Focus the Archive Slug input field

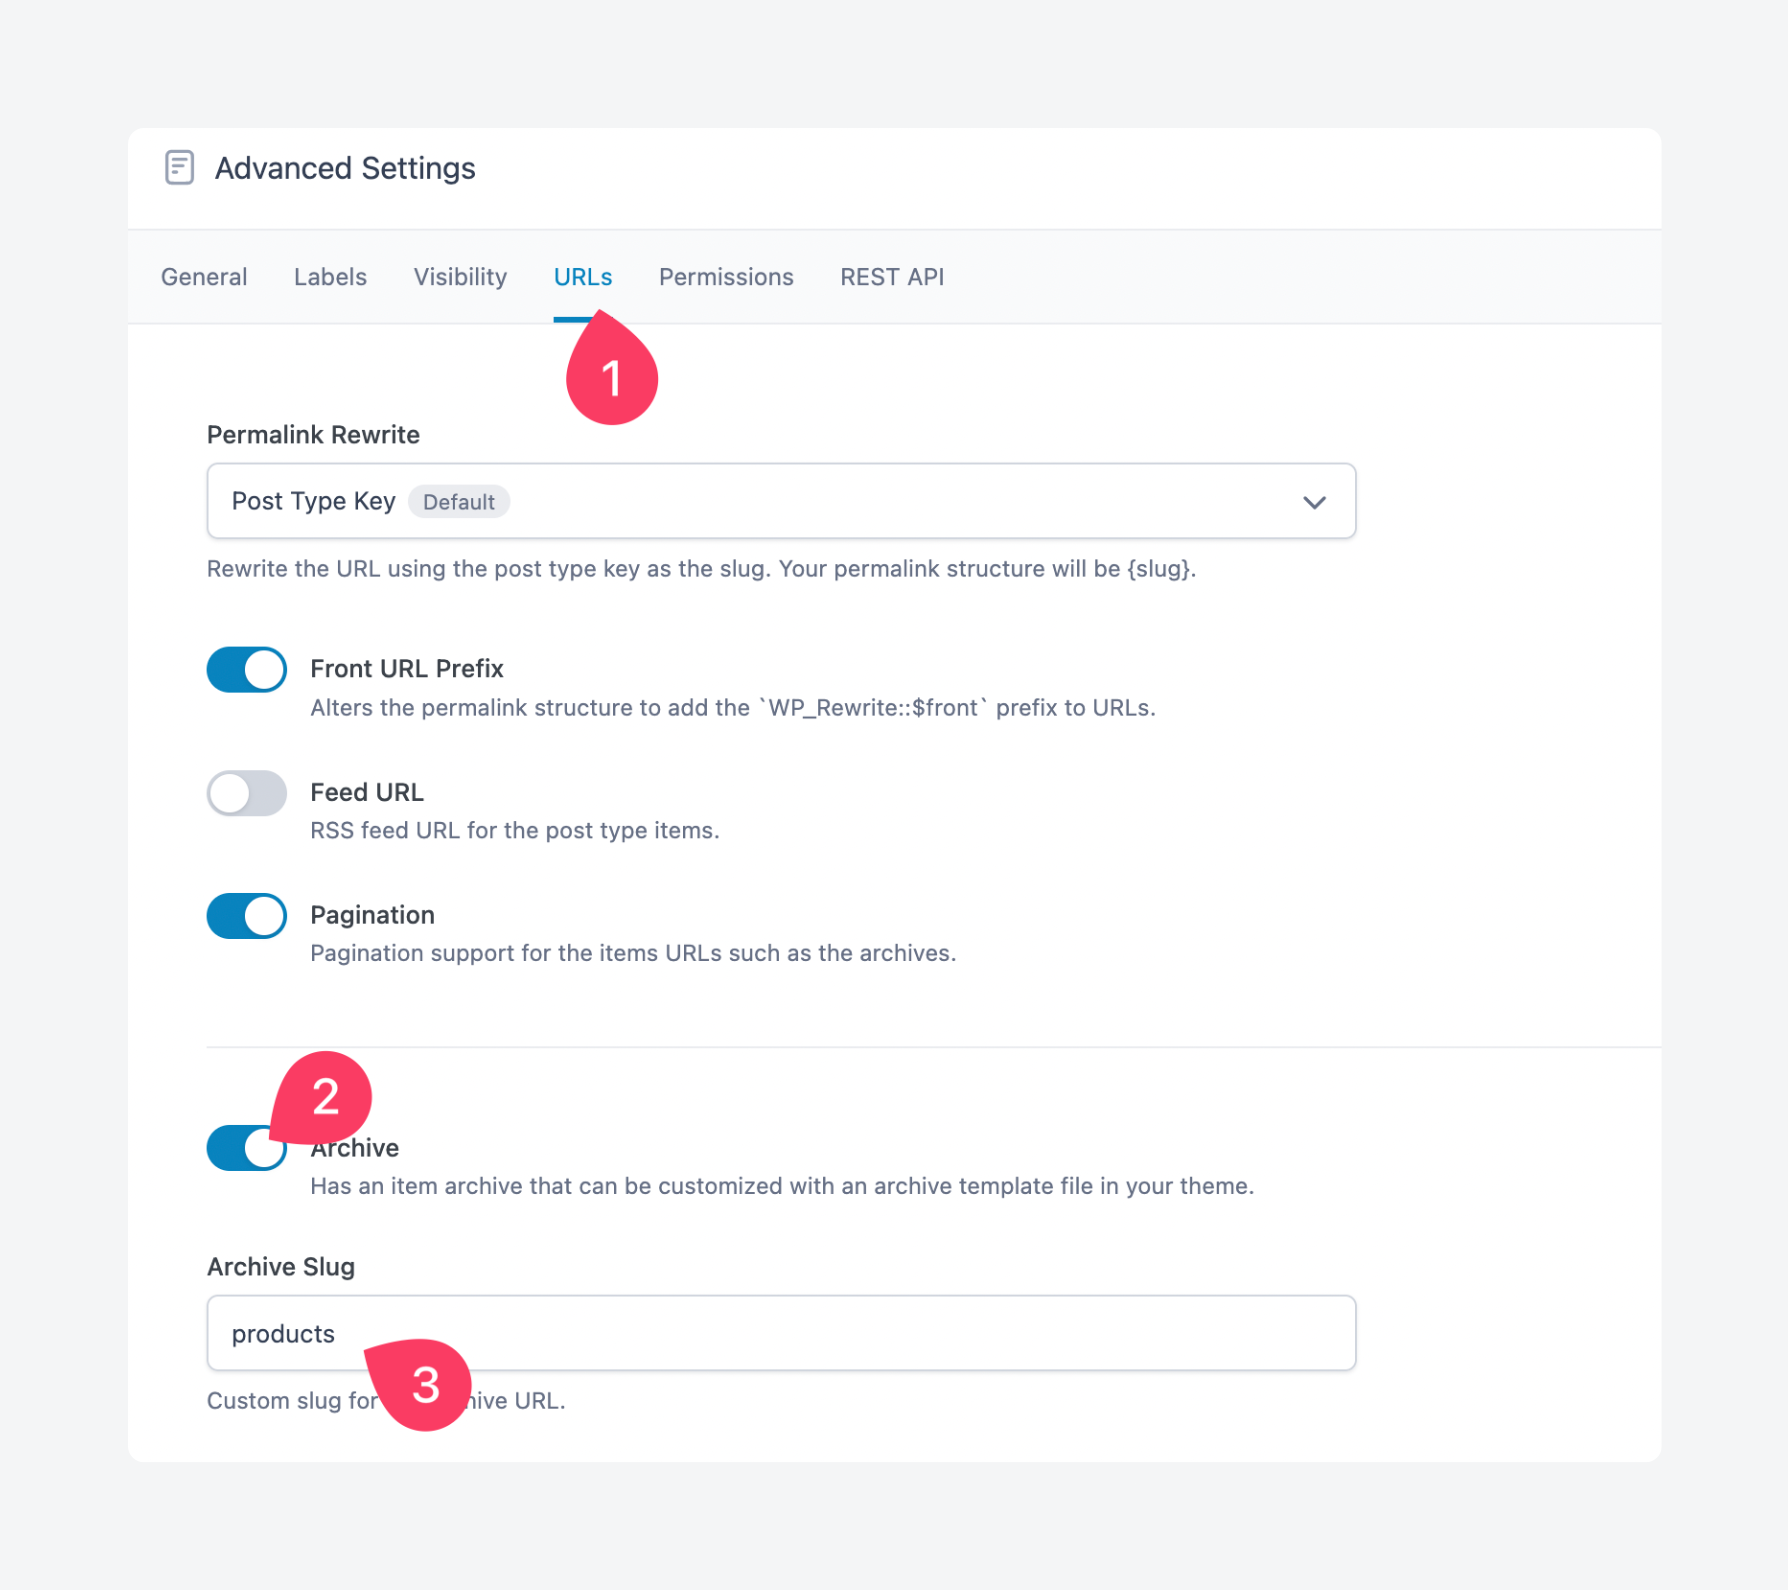coord(781,1333)
